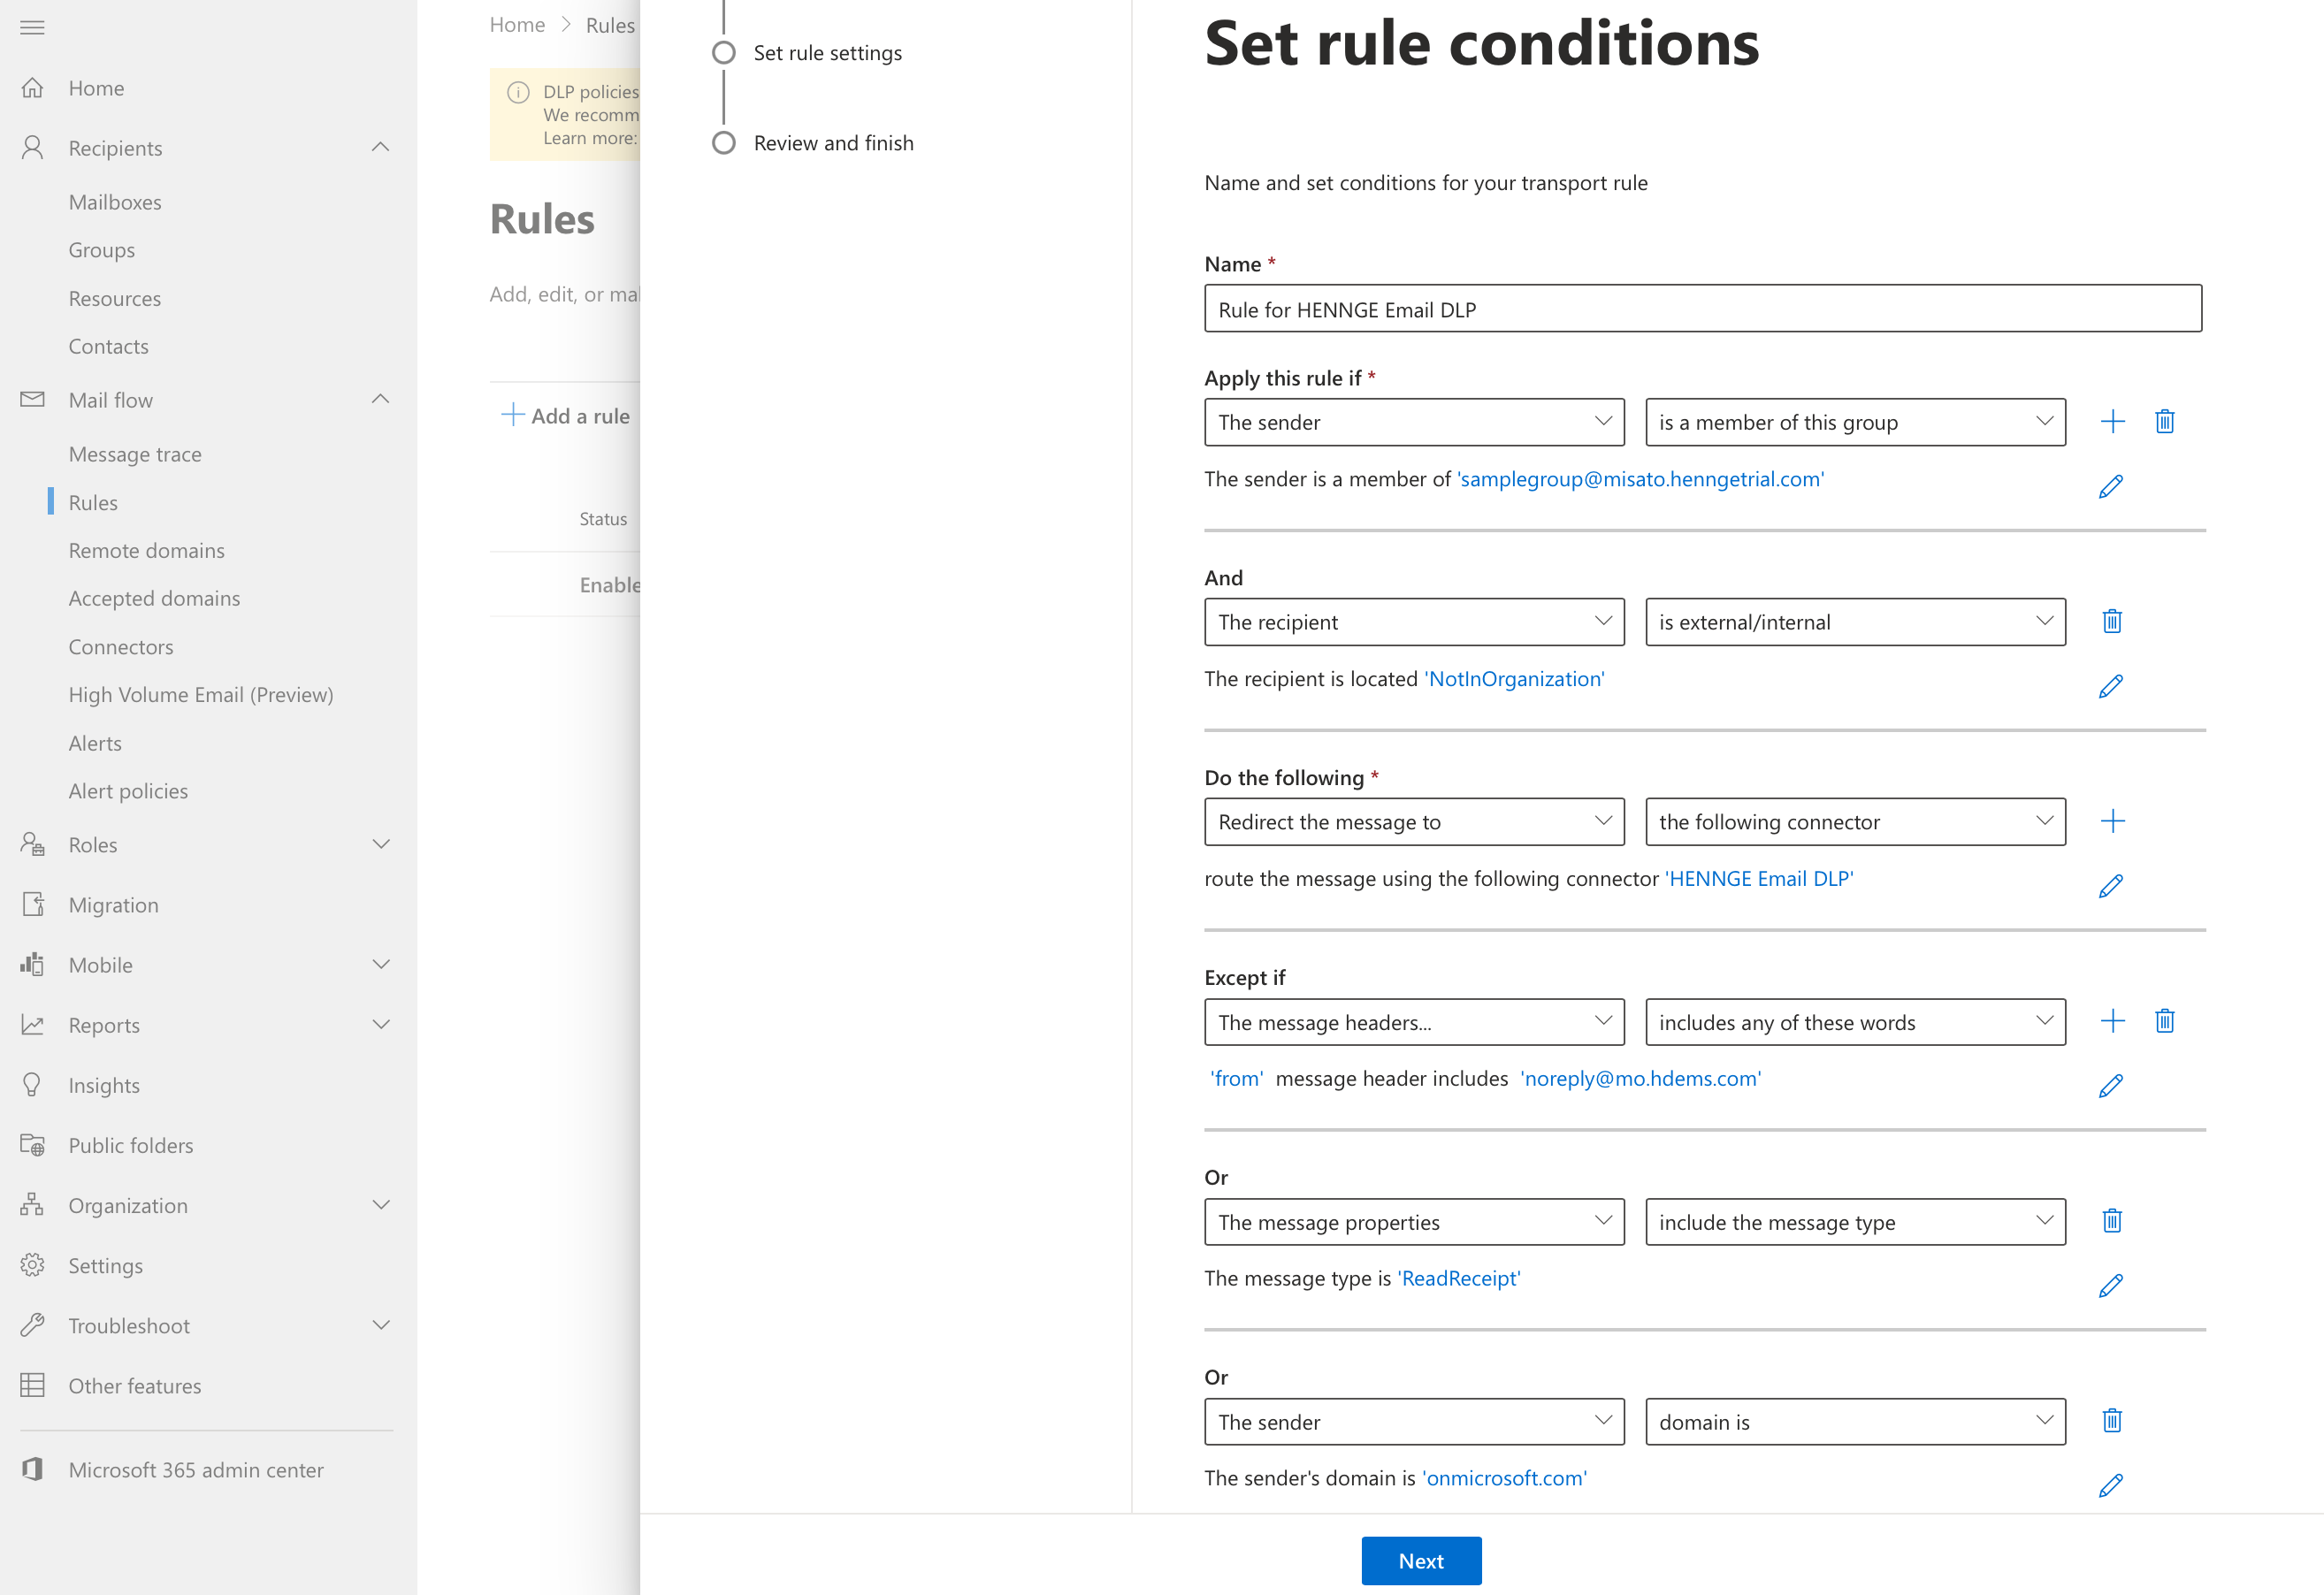Open Alert policies in sidebar
The width and height of the screenshot is (2324, 1595).
point(128,791)
